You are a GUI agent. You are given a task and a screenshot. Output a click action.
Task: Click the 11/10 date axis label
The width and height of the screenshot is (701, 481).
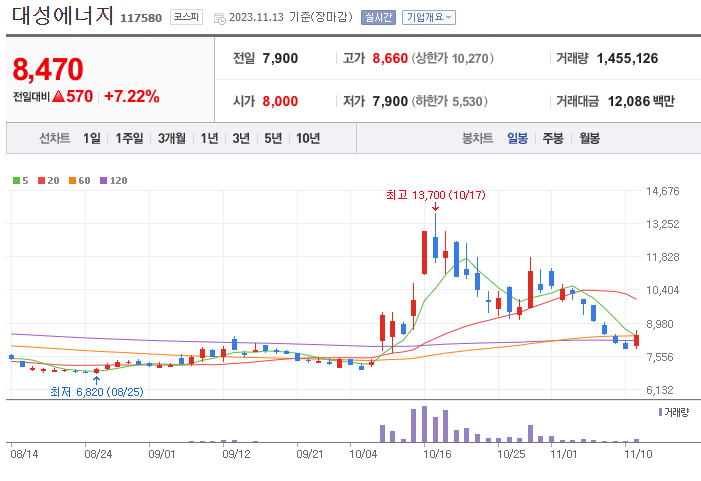(x=638, y=454)
